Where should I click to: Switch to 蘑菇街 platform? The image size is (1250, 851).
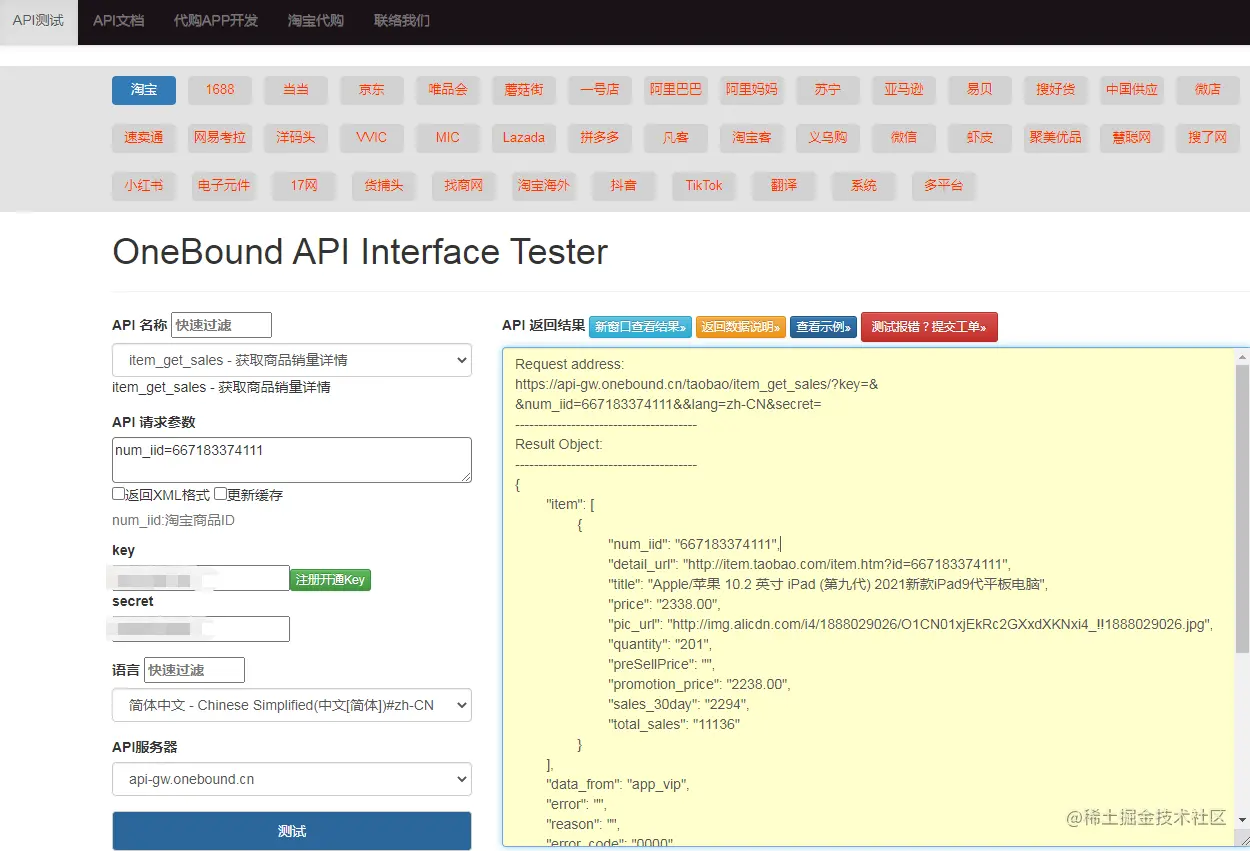[524, 90]
